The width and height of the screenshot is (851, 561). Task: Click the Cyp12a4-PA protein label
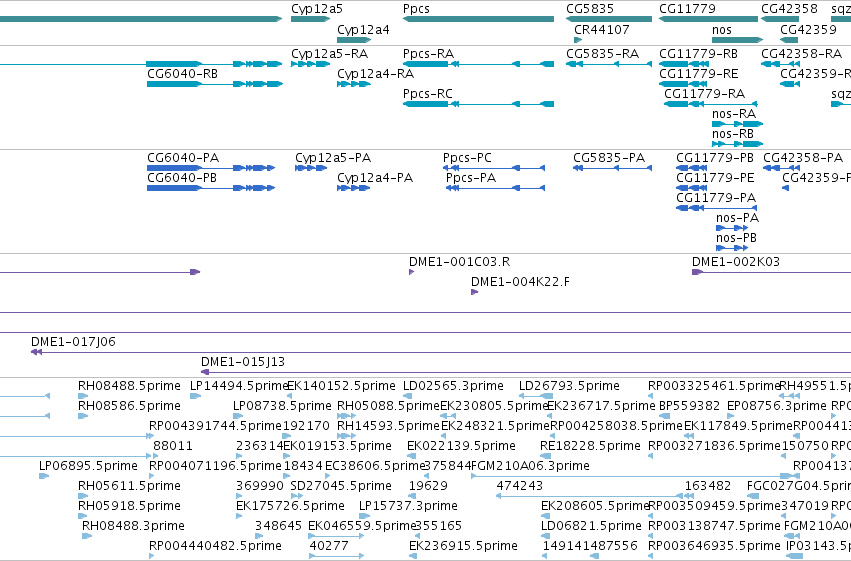pos(375,178)
